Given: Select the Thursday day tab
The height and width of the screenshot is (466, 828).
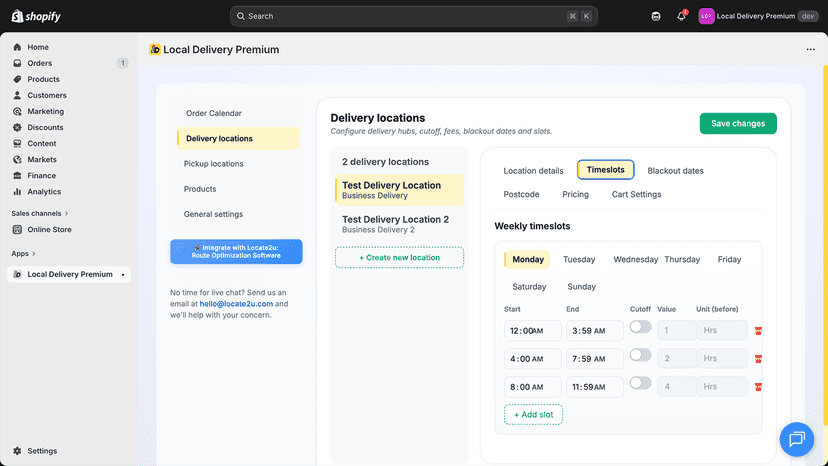Looking at the screenshot, I should pos(682,259).
